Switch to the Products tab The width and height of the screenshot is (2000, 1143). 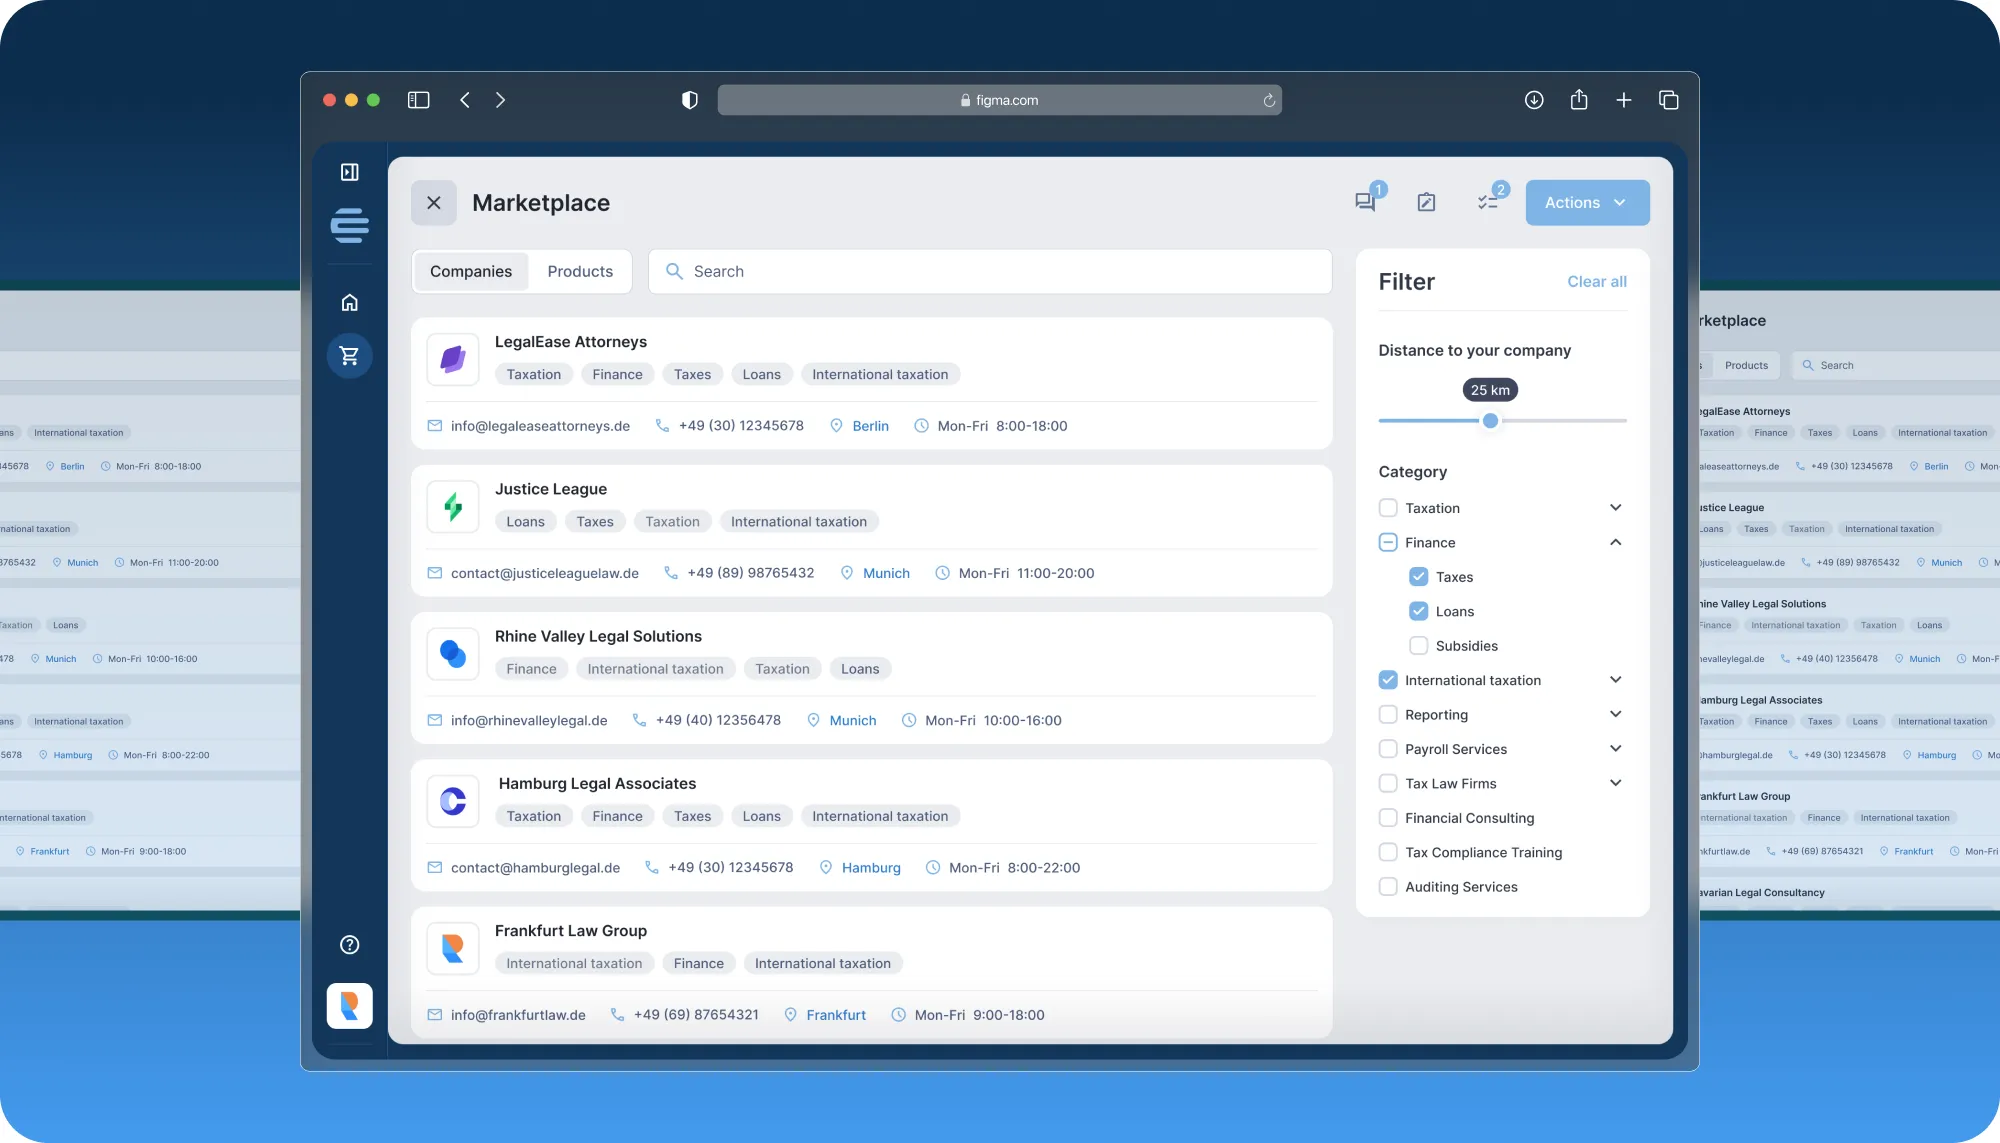coord(580,271)
